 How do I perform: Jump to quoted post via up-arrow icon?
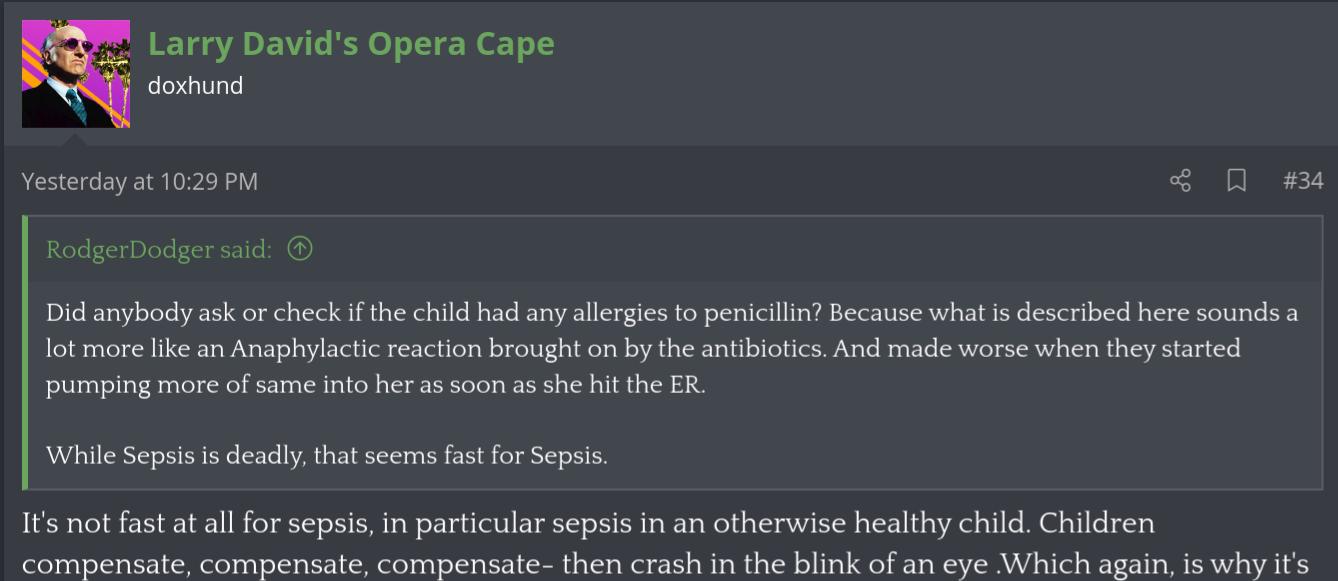click(x=300, y=249)
